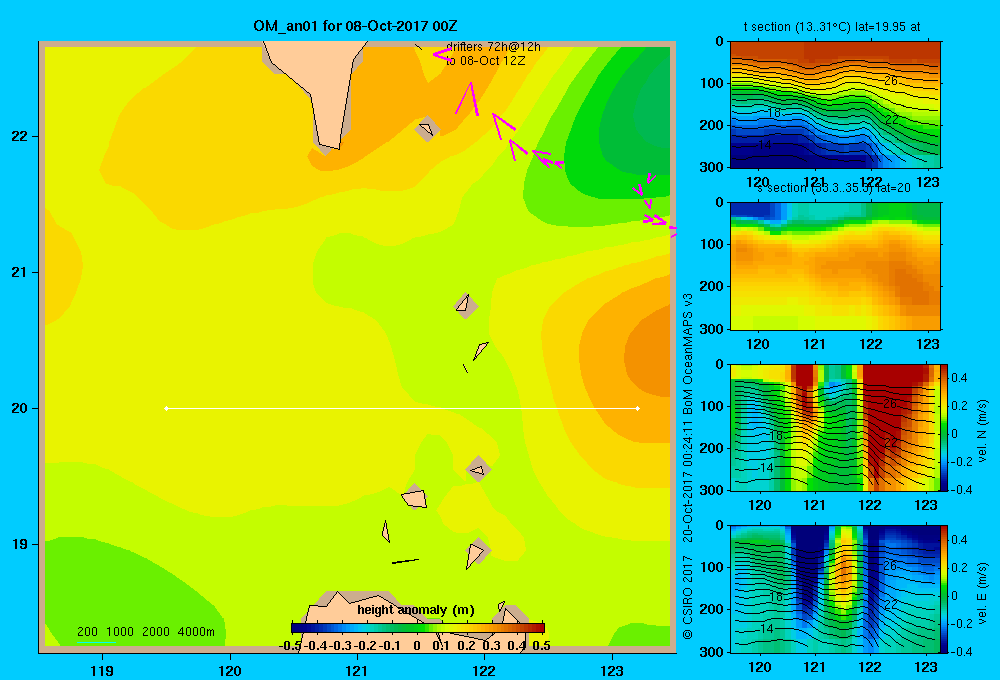Click the '-0.5' tick on height anomaly colorbar
The height and width of the screenshot is (680, 1000).
[x=290, y=646]
